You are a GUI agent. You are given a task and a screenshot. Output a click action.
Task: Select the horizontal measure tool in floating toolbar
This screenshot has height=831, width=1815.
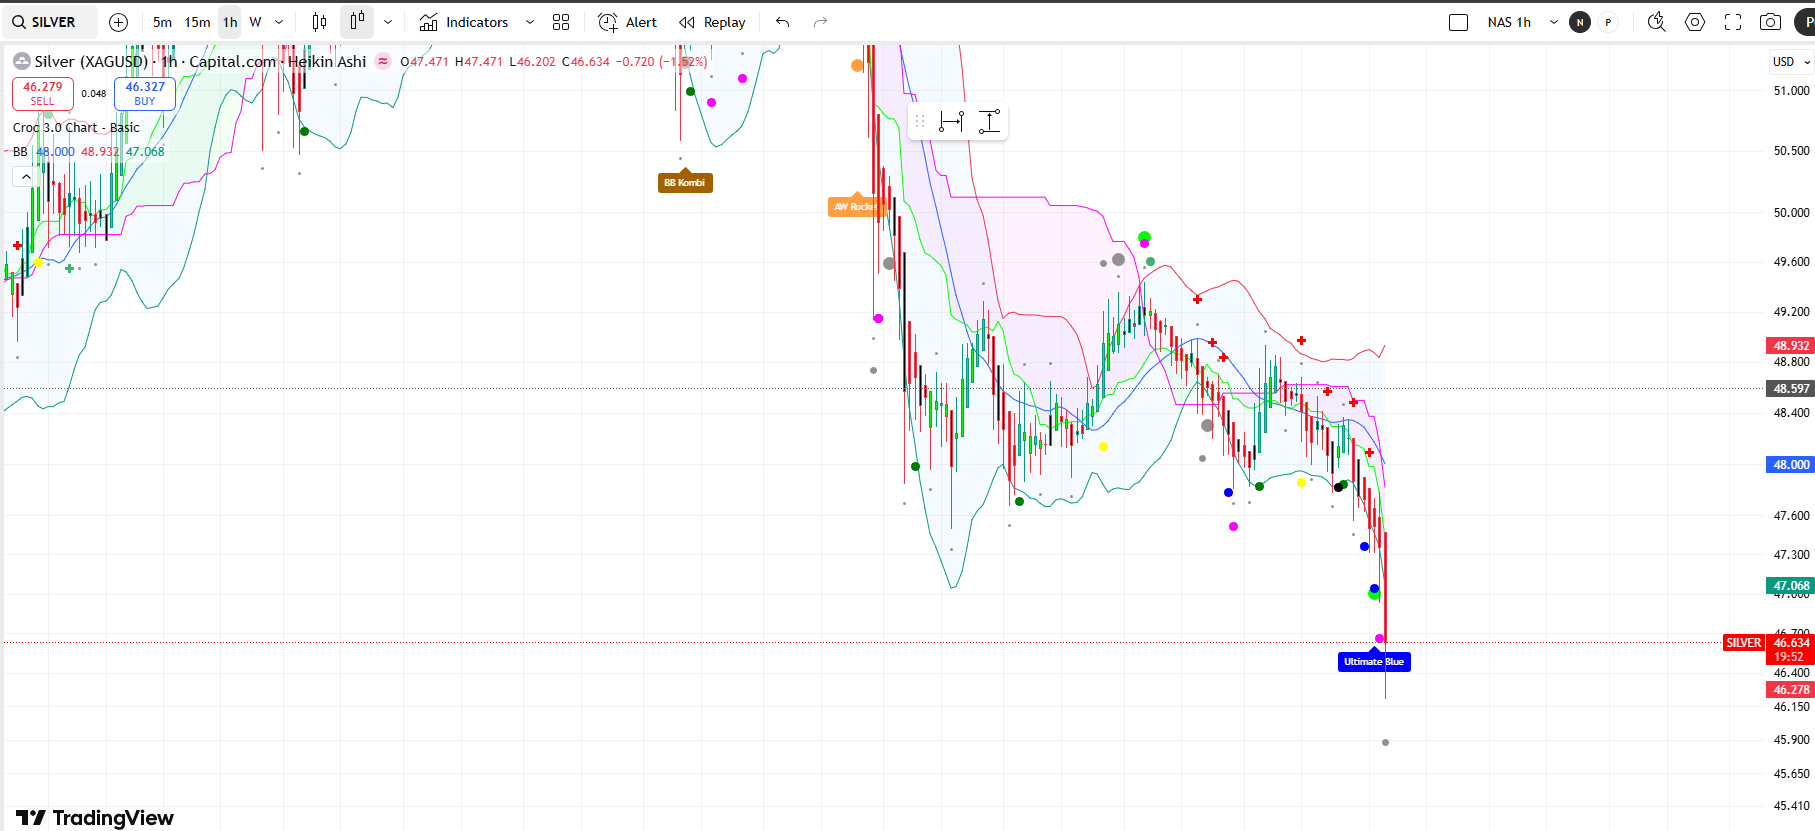coord(952,122)
